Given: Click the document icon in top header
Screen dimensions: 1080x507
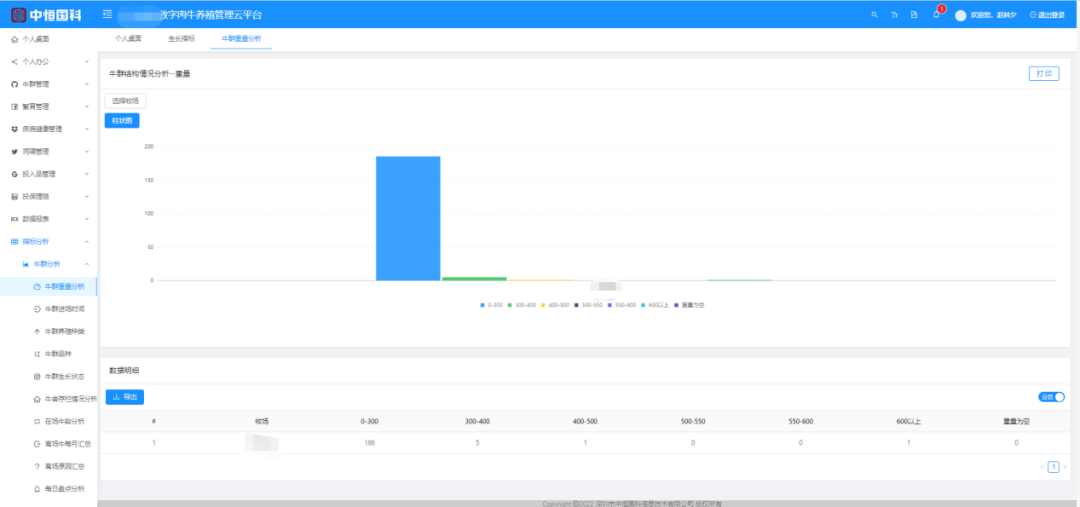Looking at the screenshot, I should [x=914, y=15].
